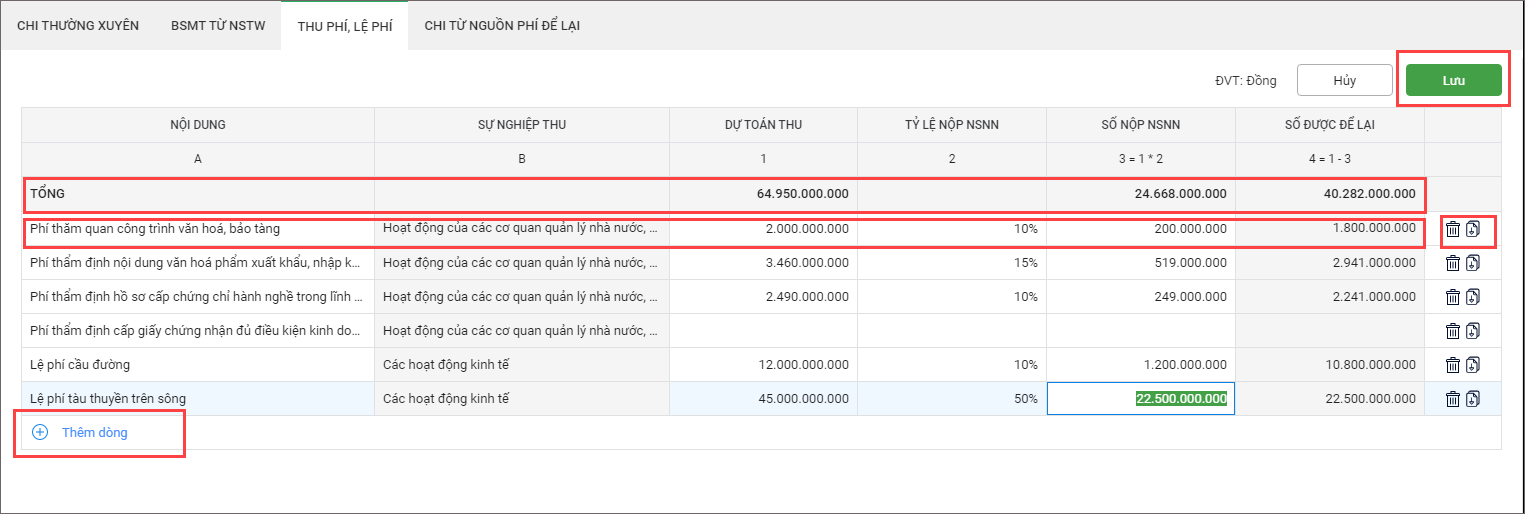Remove the Phí thẩm định cấp giấy row
Viewport: 1525px width, 514px height.
point(1453,331)
